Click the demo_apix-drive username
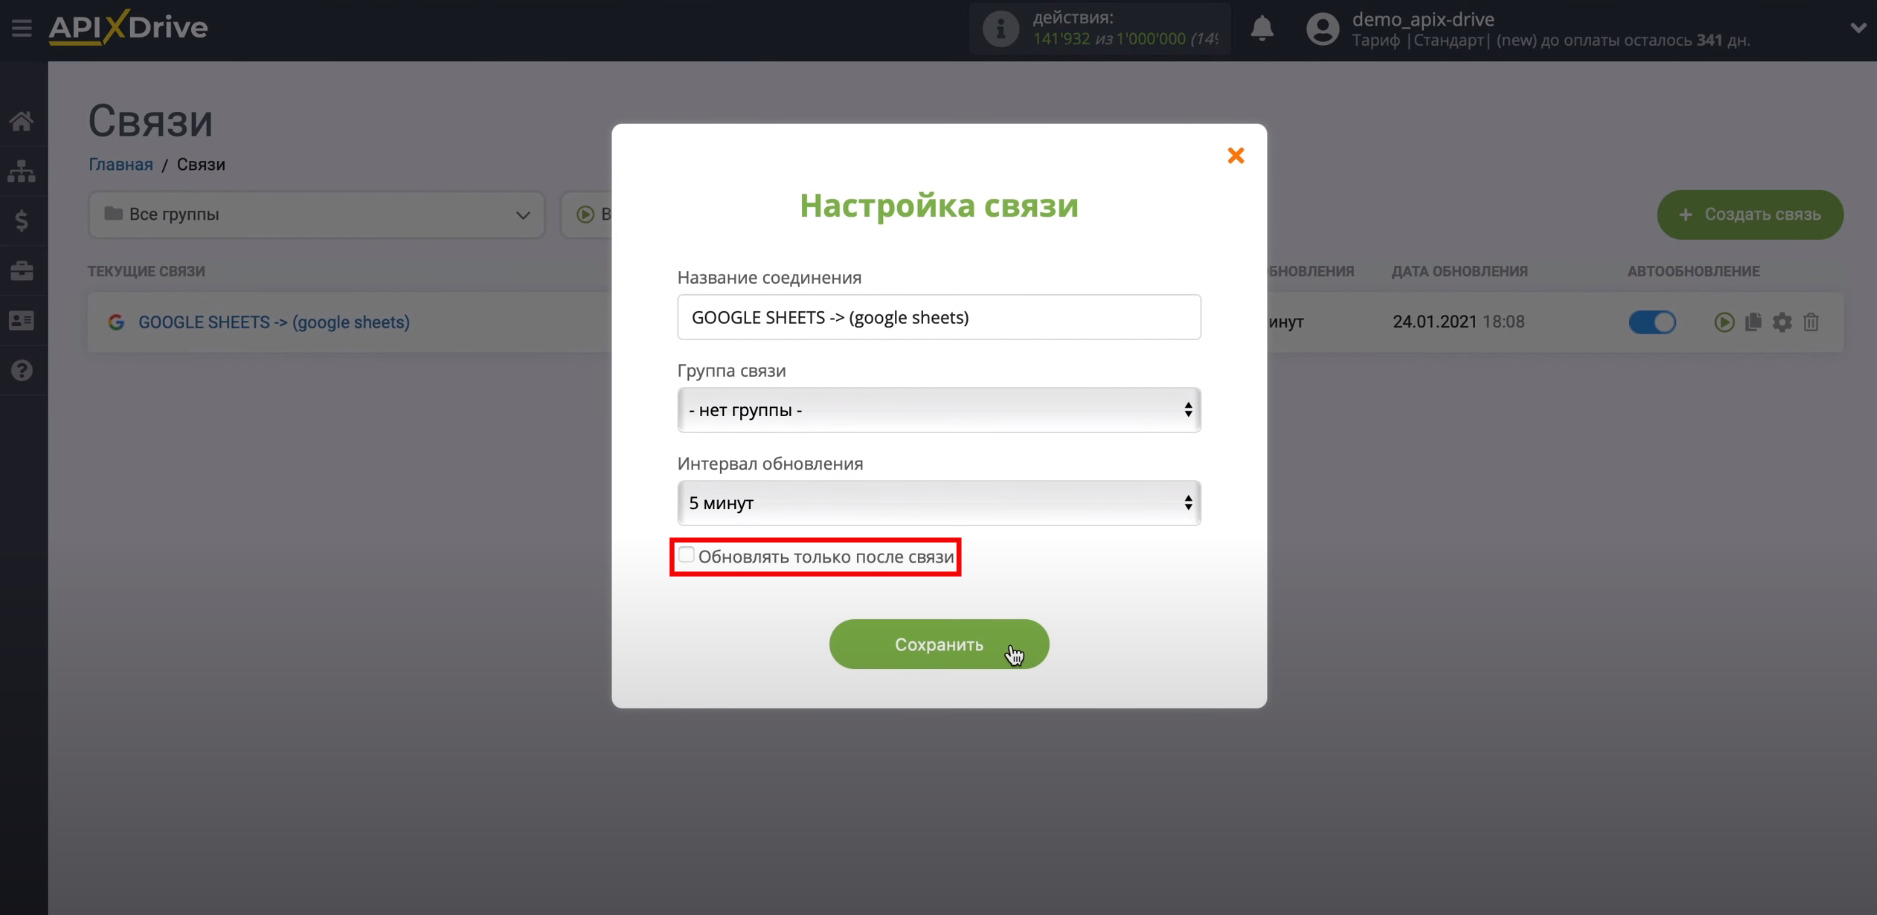The height and width of the screenshot is (915, 1877). tap(1423, 19)
